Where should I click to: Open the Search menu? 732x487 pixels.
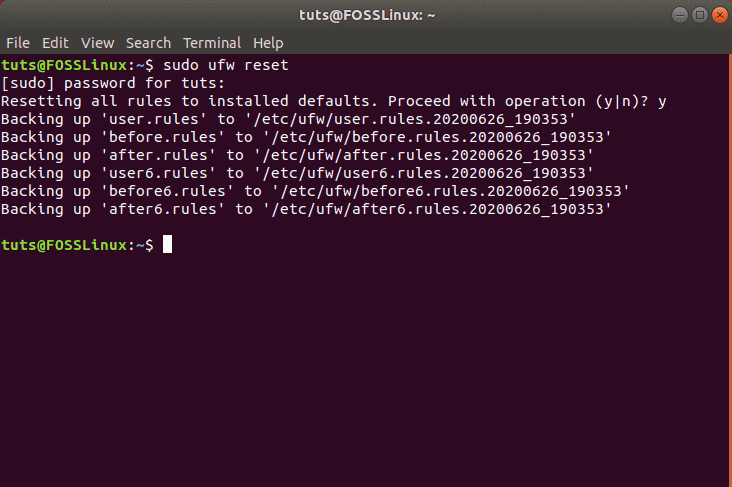pyautogui.click(x=148, y=43)
